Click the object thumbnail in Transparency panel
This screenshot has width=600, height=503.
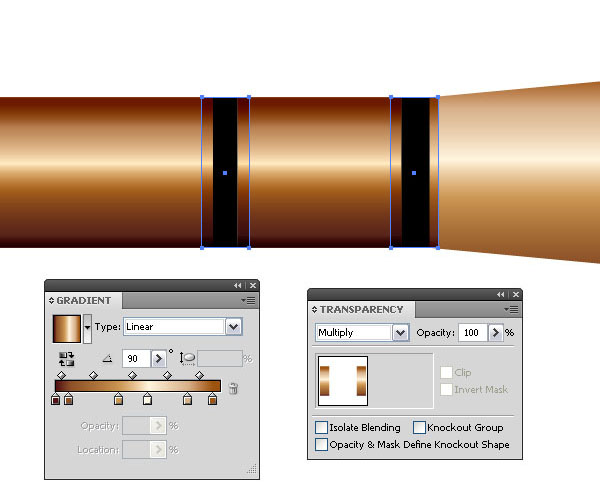click(x=343, y=381)
